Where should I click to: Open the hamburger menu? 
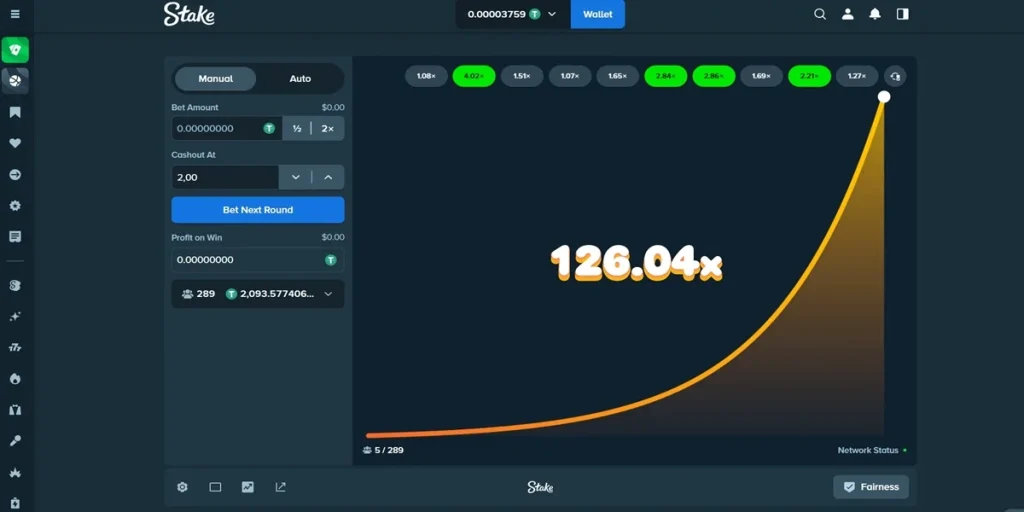pos(15,14)
